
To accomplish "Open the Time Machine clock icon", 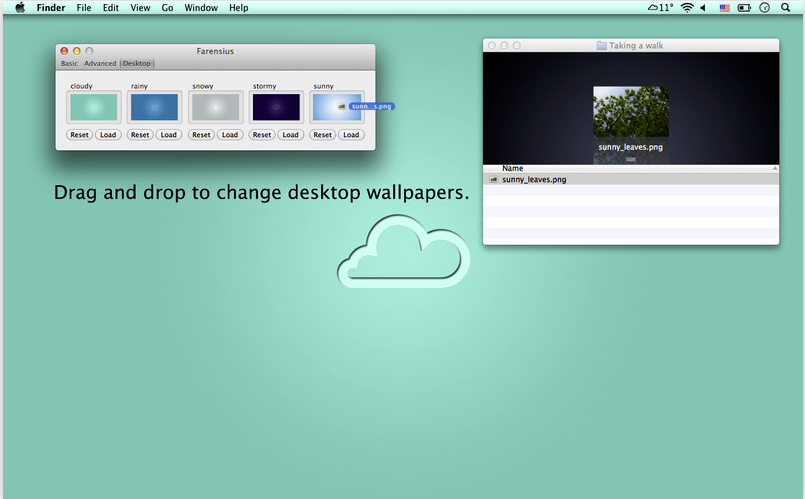I will point(764,7).
